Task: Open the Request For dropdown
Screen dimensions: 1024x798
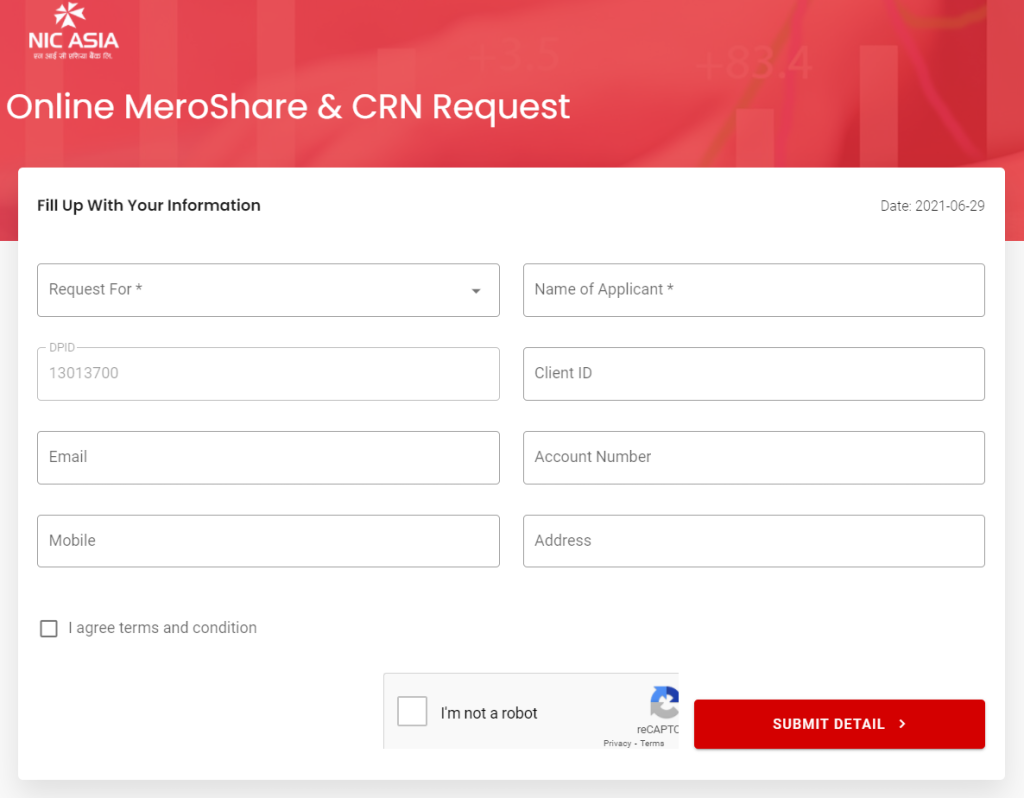Action: coord(268,290)
